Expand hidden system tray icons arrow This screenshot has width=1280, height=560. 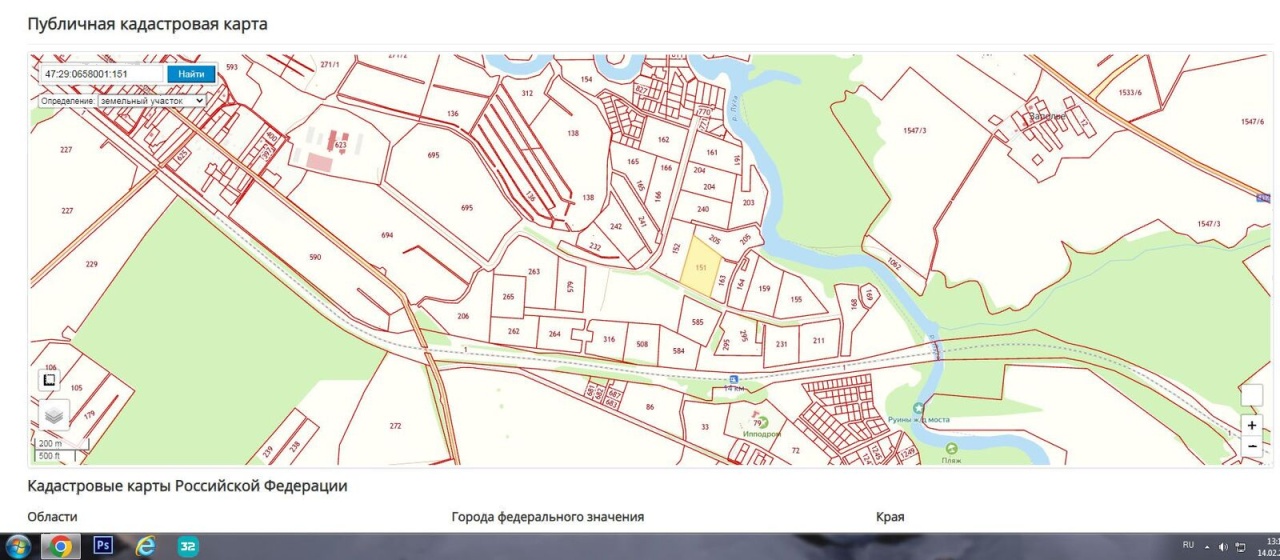click(x=1206, y=547)
